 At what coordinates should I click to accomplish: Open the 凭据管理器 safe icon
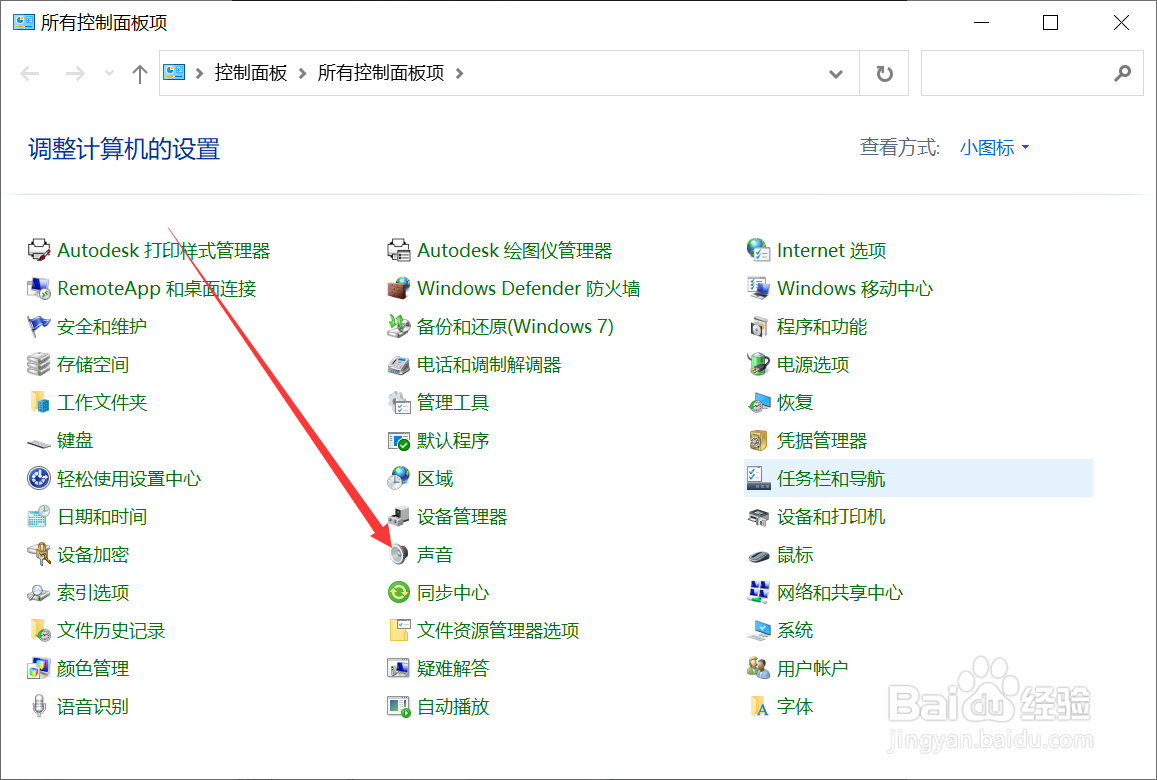click(759, 441)
